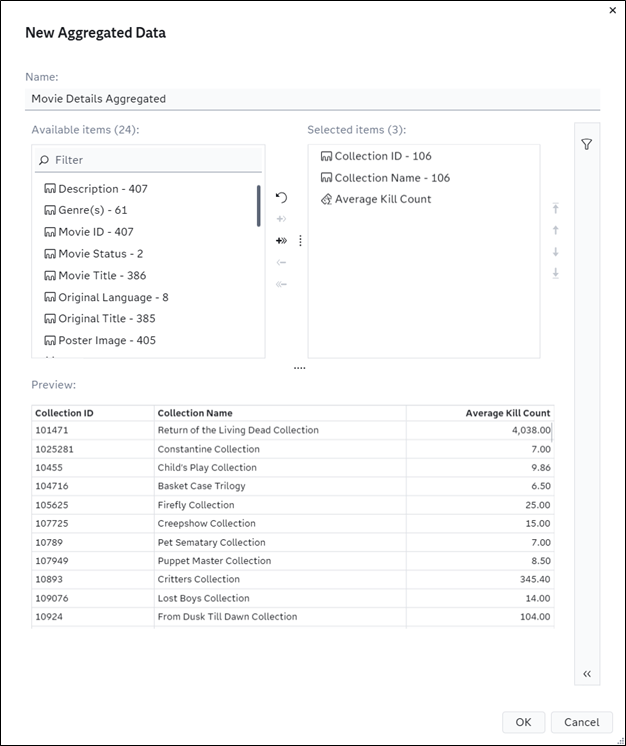This screenshot has width=626, height=746.
Task: Click the 345.40 value cell
Action: [480, 579]
